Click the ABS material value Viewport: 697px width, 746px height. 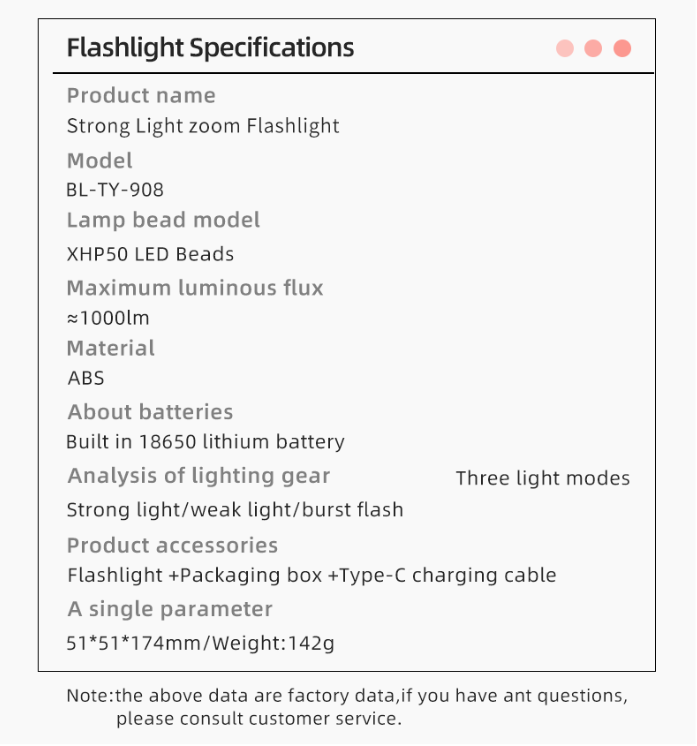(x=86, y=378)
